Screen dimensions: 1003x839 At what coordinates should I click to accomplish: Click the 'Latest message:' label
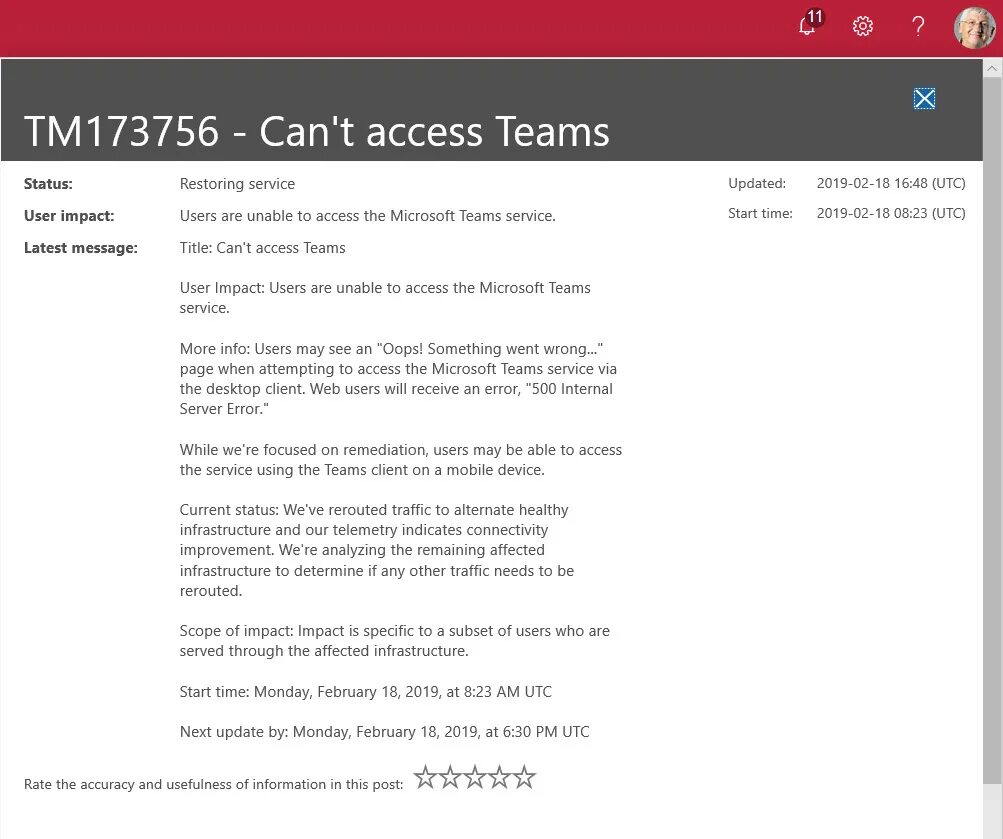click(81, 248)
